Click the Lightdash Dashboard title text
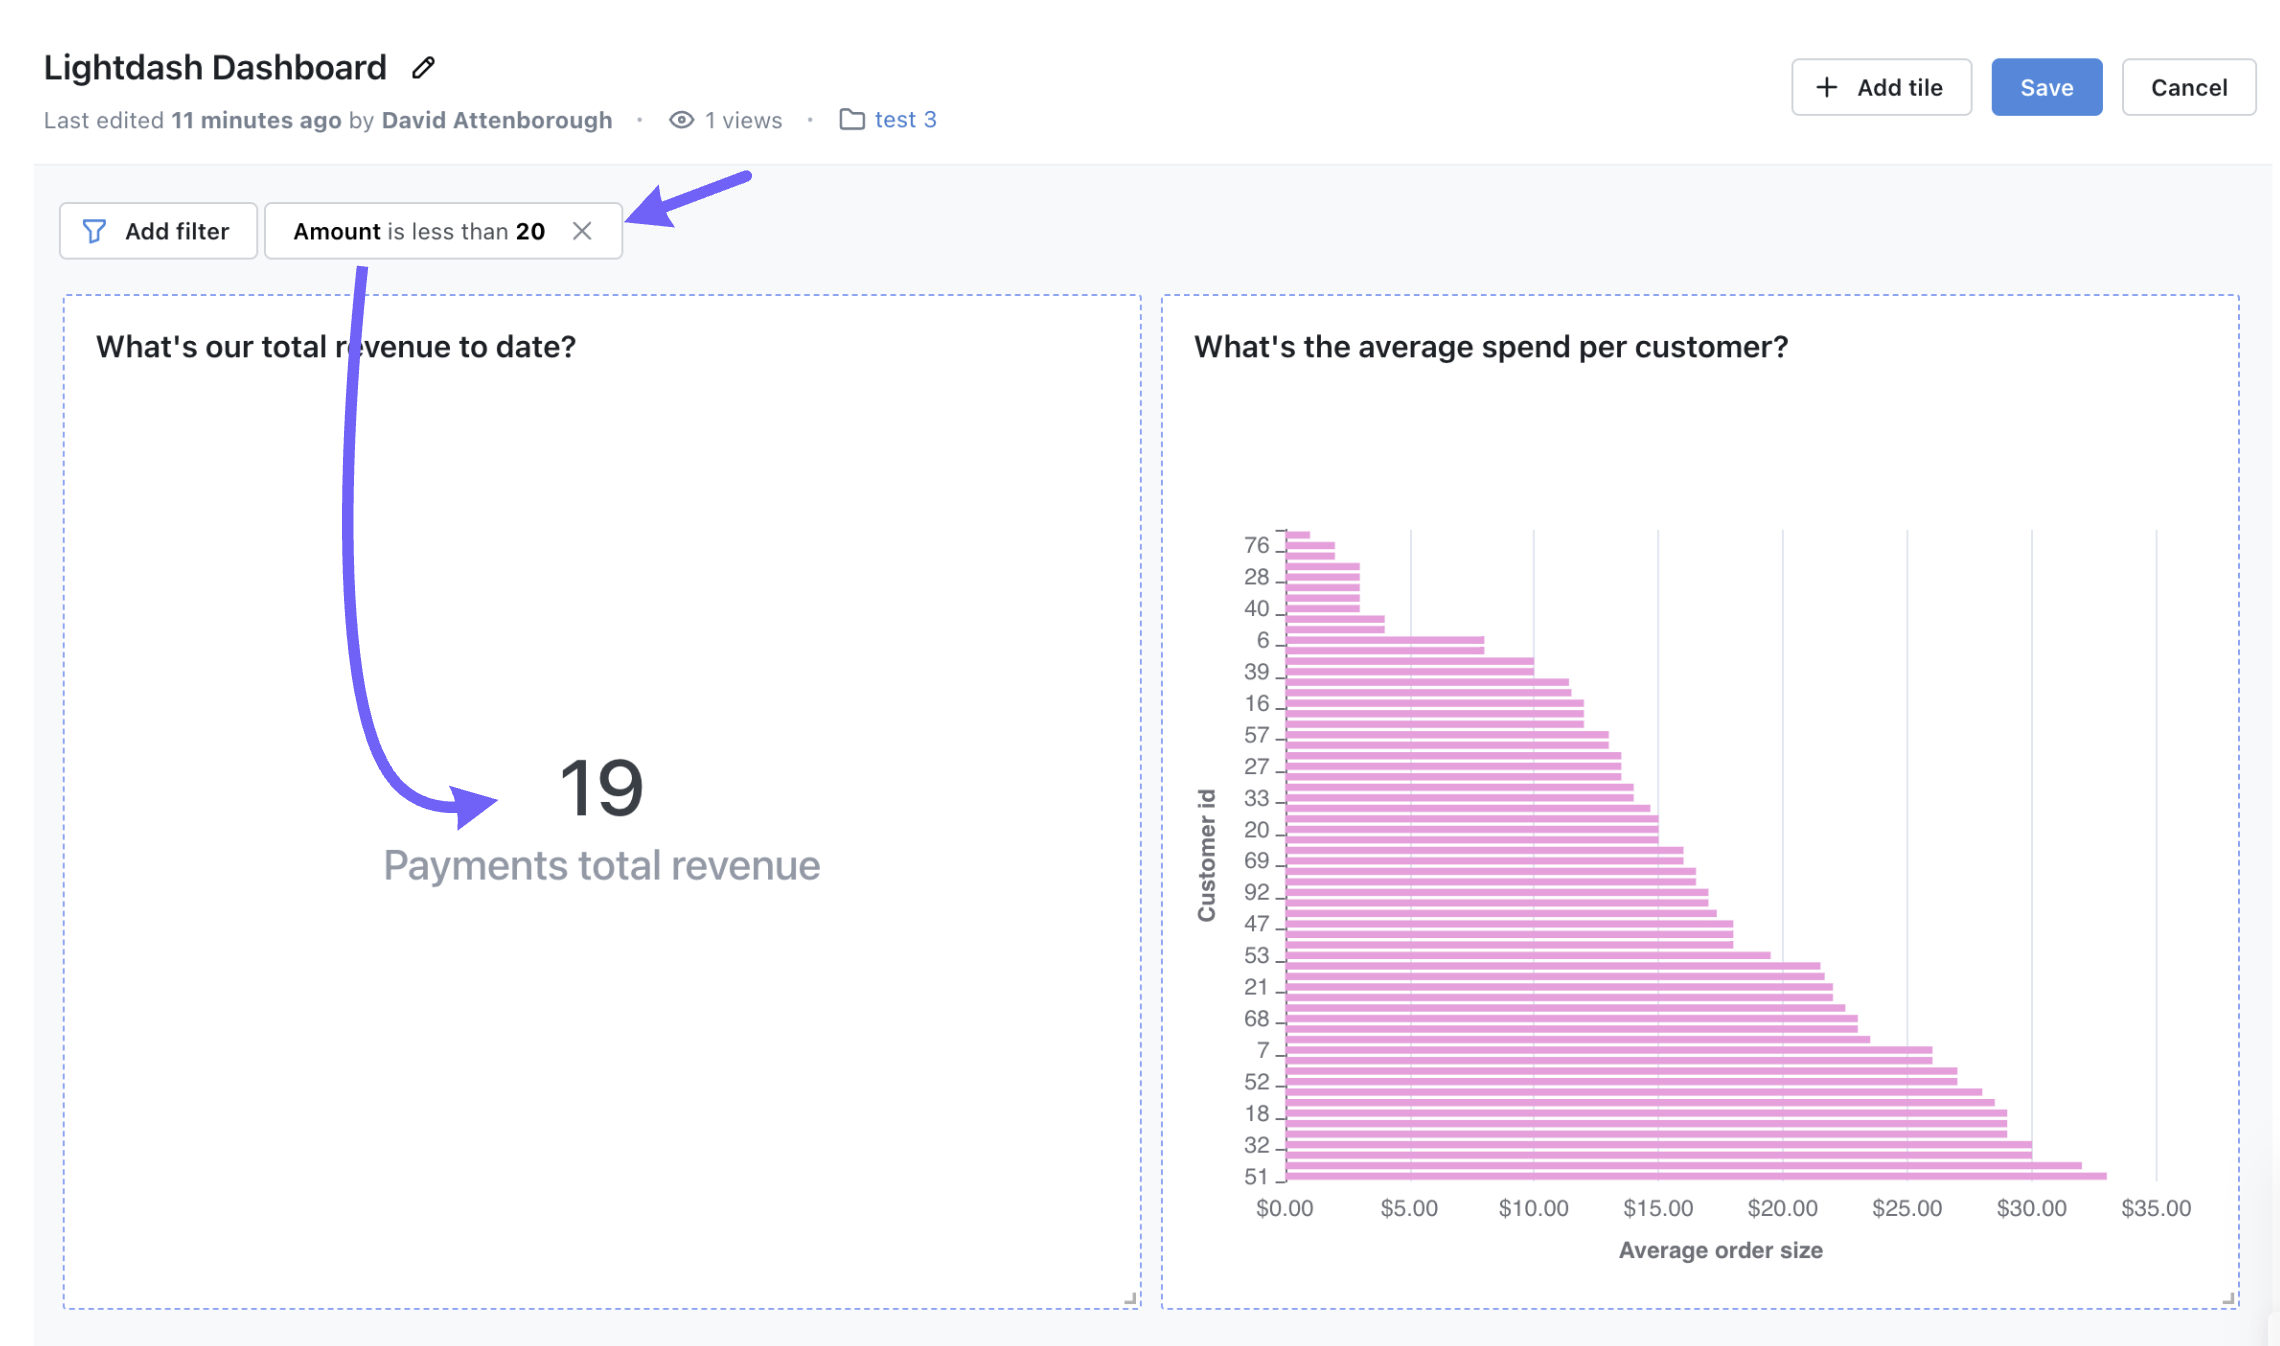The image size is (2280, 1346). (215, 68)
